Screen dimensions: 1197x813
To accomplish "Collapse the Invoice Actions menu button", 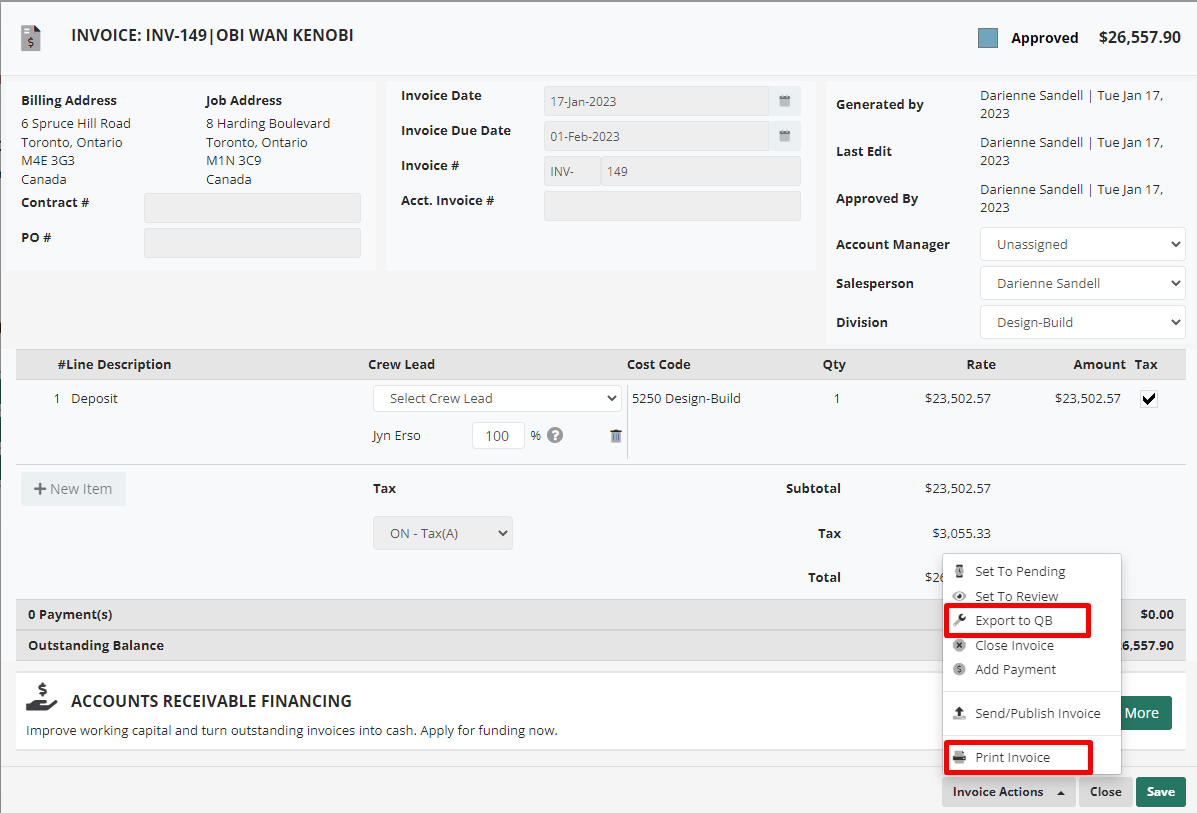I will (1008, 792).
